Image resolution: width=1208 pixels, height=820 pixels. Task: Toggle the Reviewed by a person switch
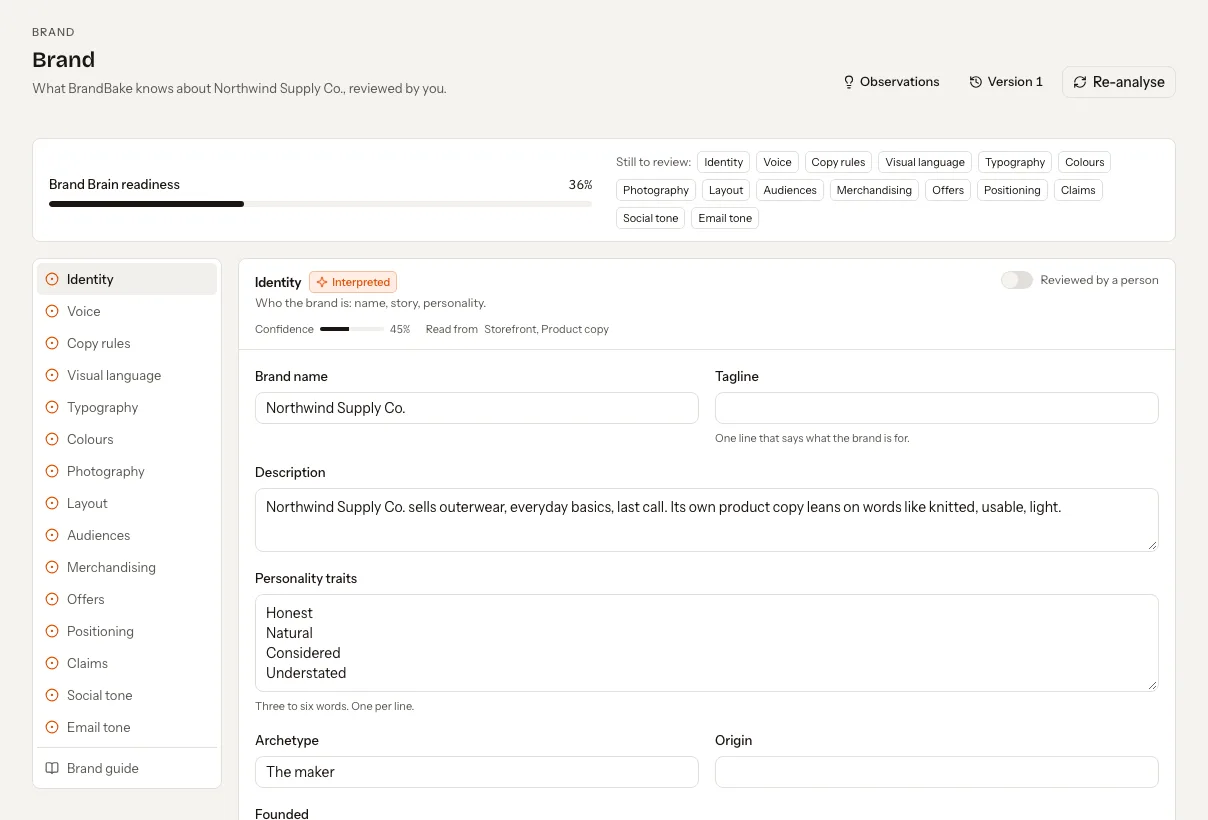[x=1017, y=280]
